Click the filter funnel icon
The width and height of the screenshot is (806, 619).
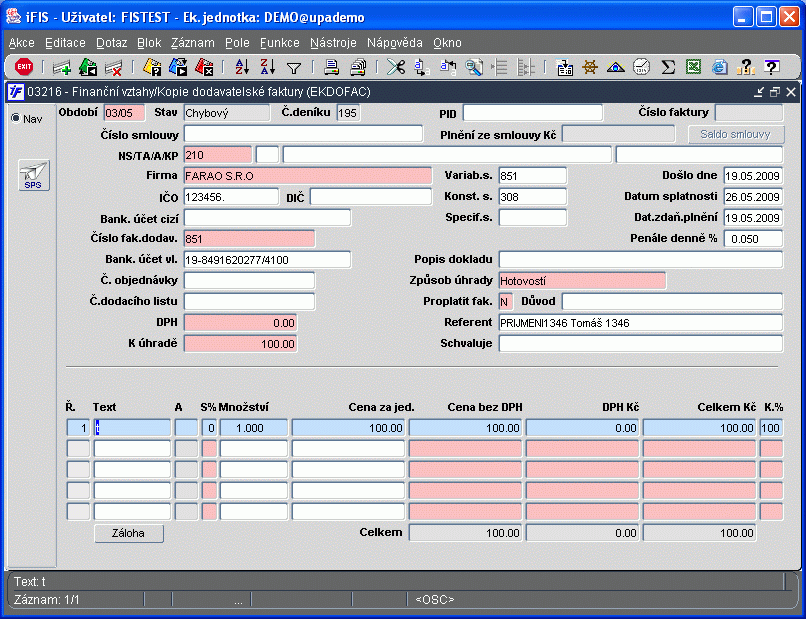tap(294, 67)
